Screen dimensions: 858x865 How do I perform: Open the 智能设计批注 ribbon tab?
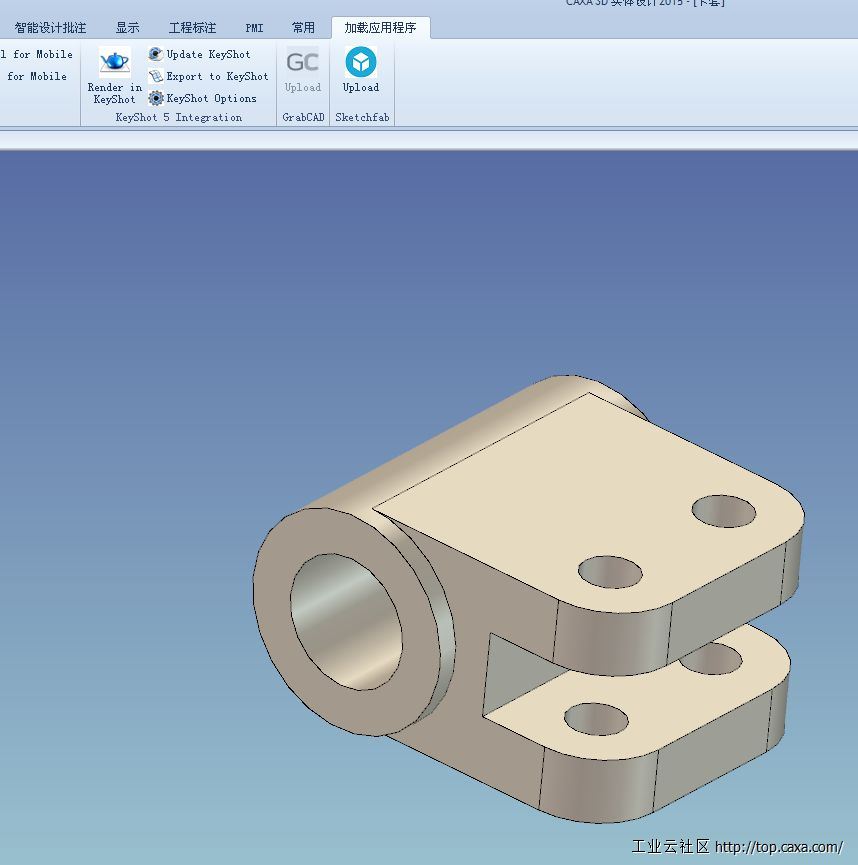click(x=50, y=28)
